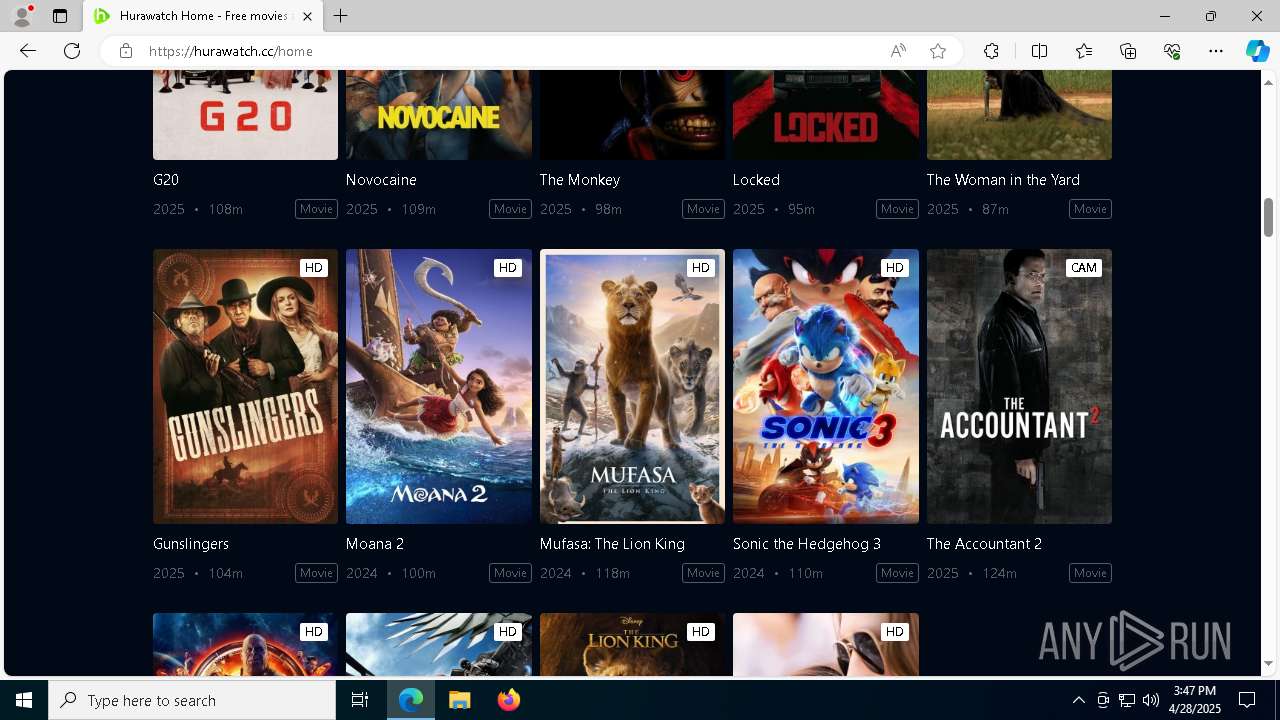Image resolution: width=1280 pixels, height=720 pixels.
Task: Open Browser essentials heart icon
Action: coord(1172,51)
